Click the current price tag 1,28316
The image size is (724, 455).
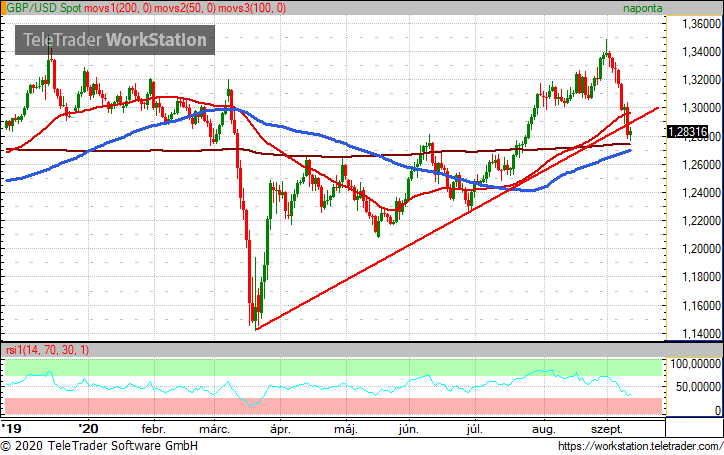tap(688, 132)
